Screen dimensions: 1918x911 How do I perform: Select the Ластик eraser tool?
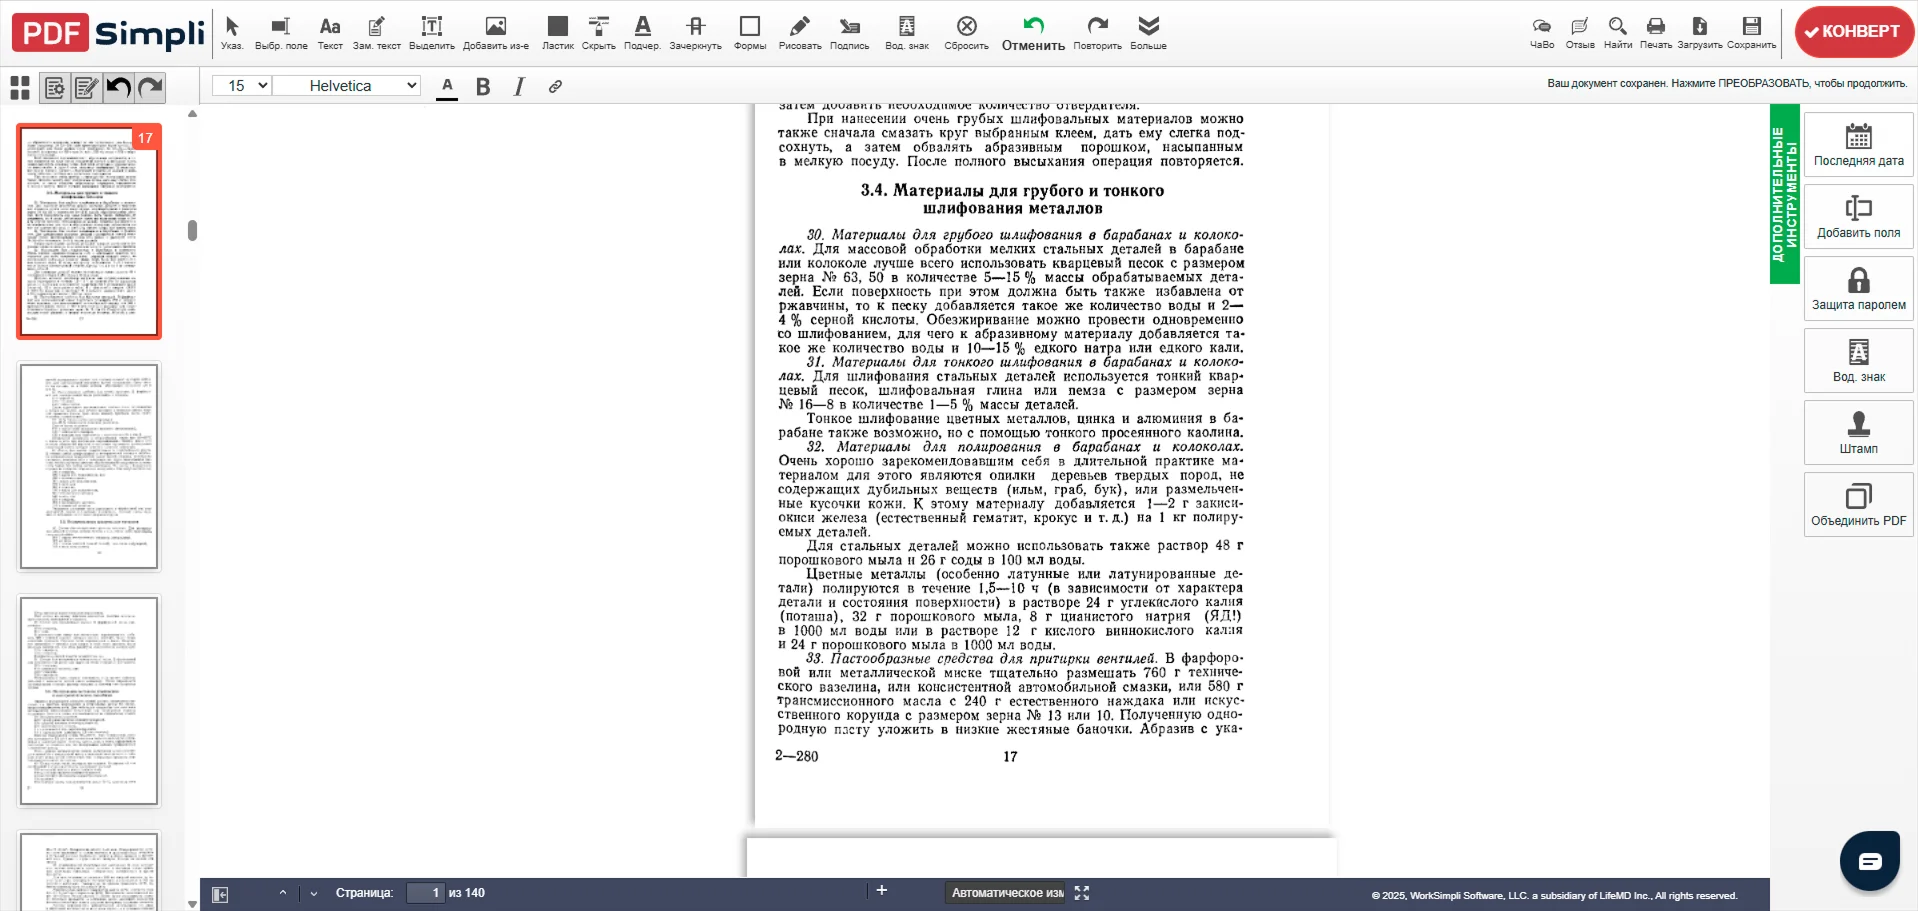[558, 32]
